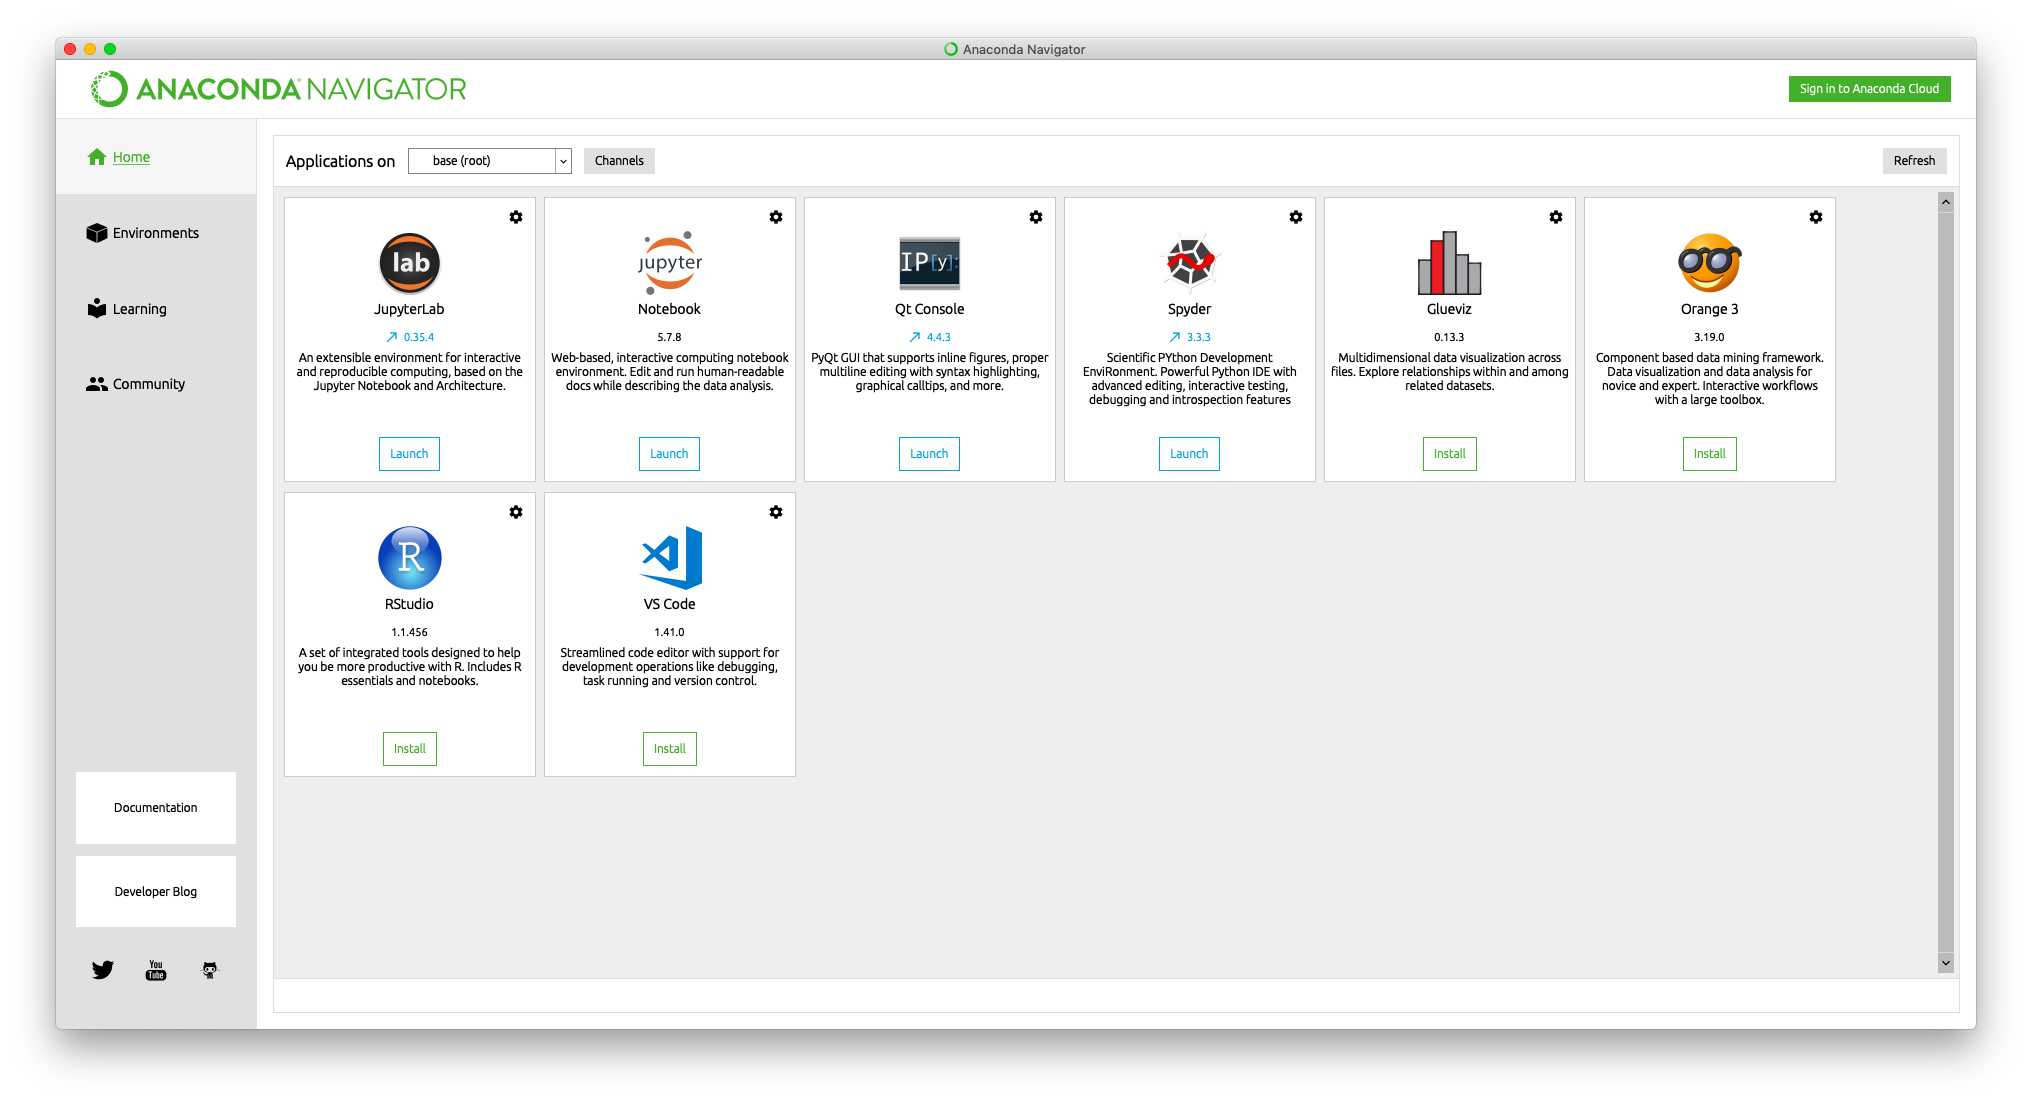Click the GitHub octocat icon
This screenshot has width=2032, height=1103.
point(210,970)
